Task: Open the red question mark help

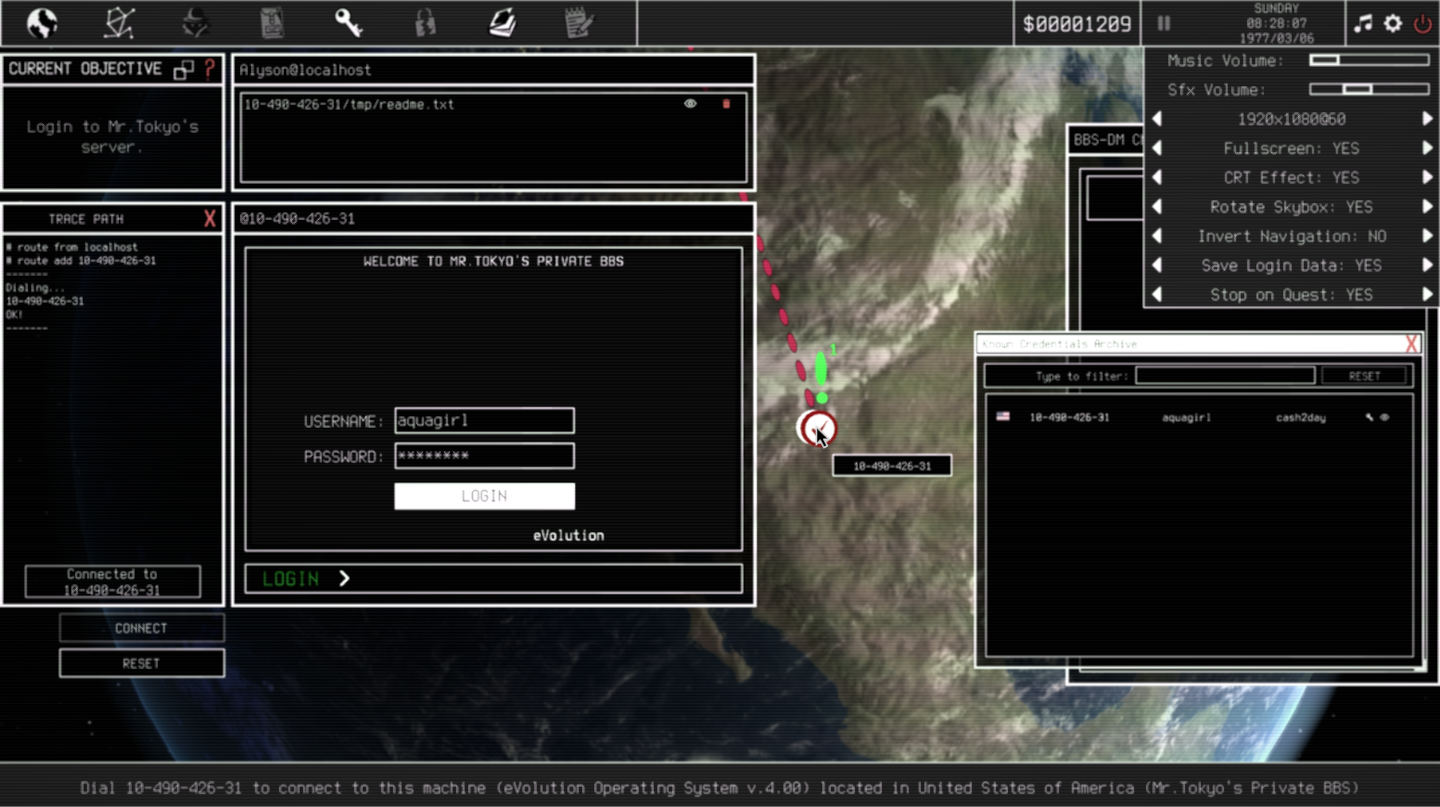Action: coord(209,69)
